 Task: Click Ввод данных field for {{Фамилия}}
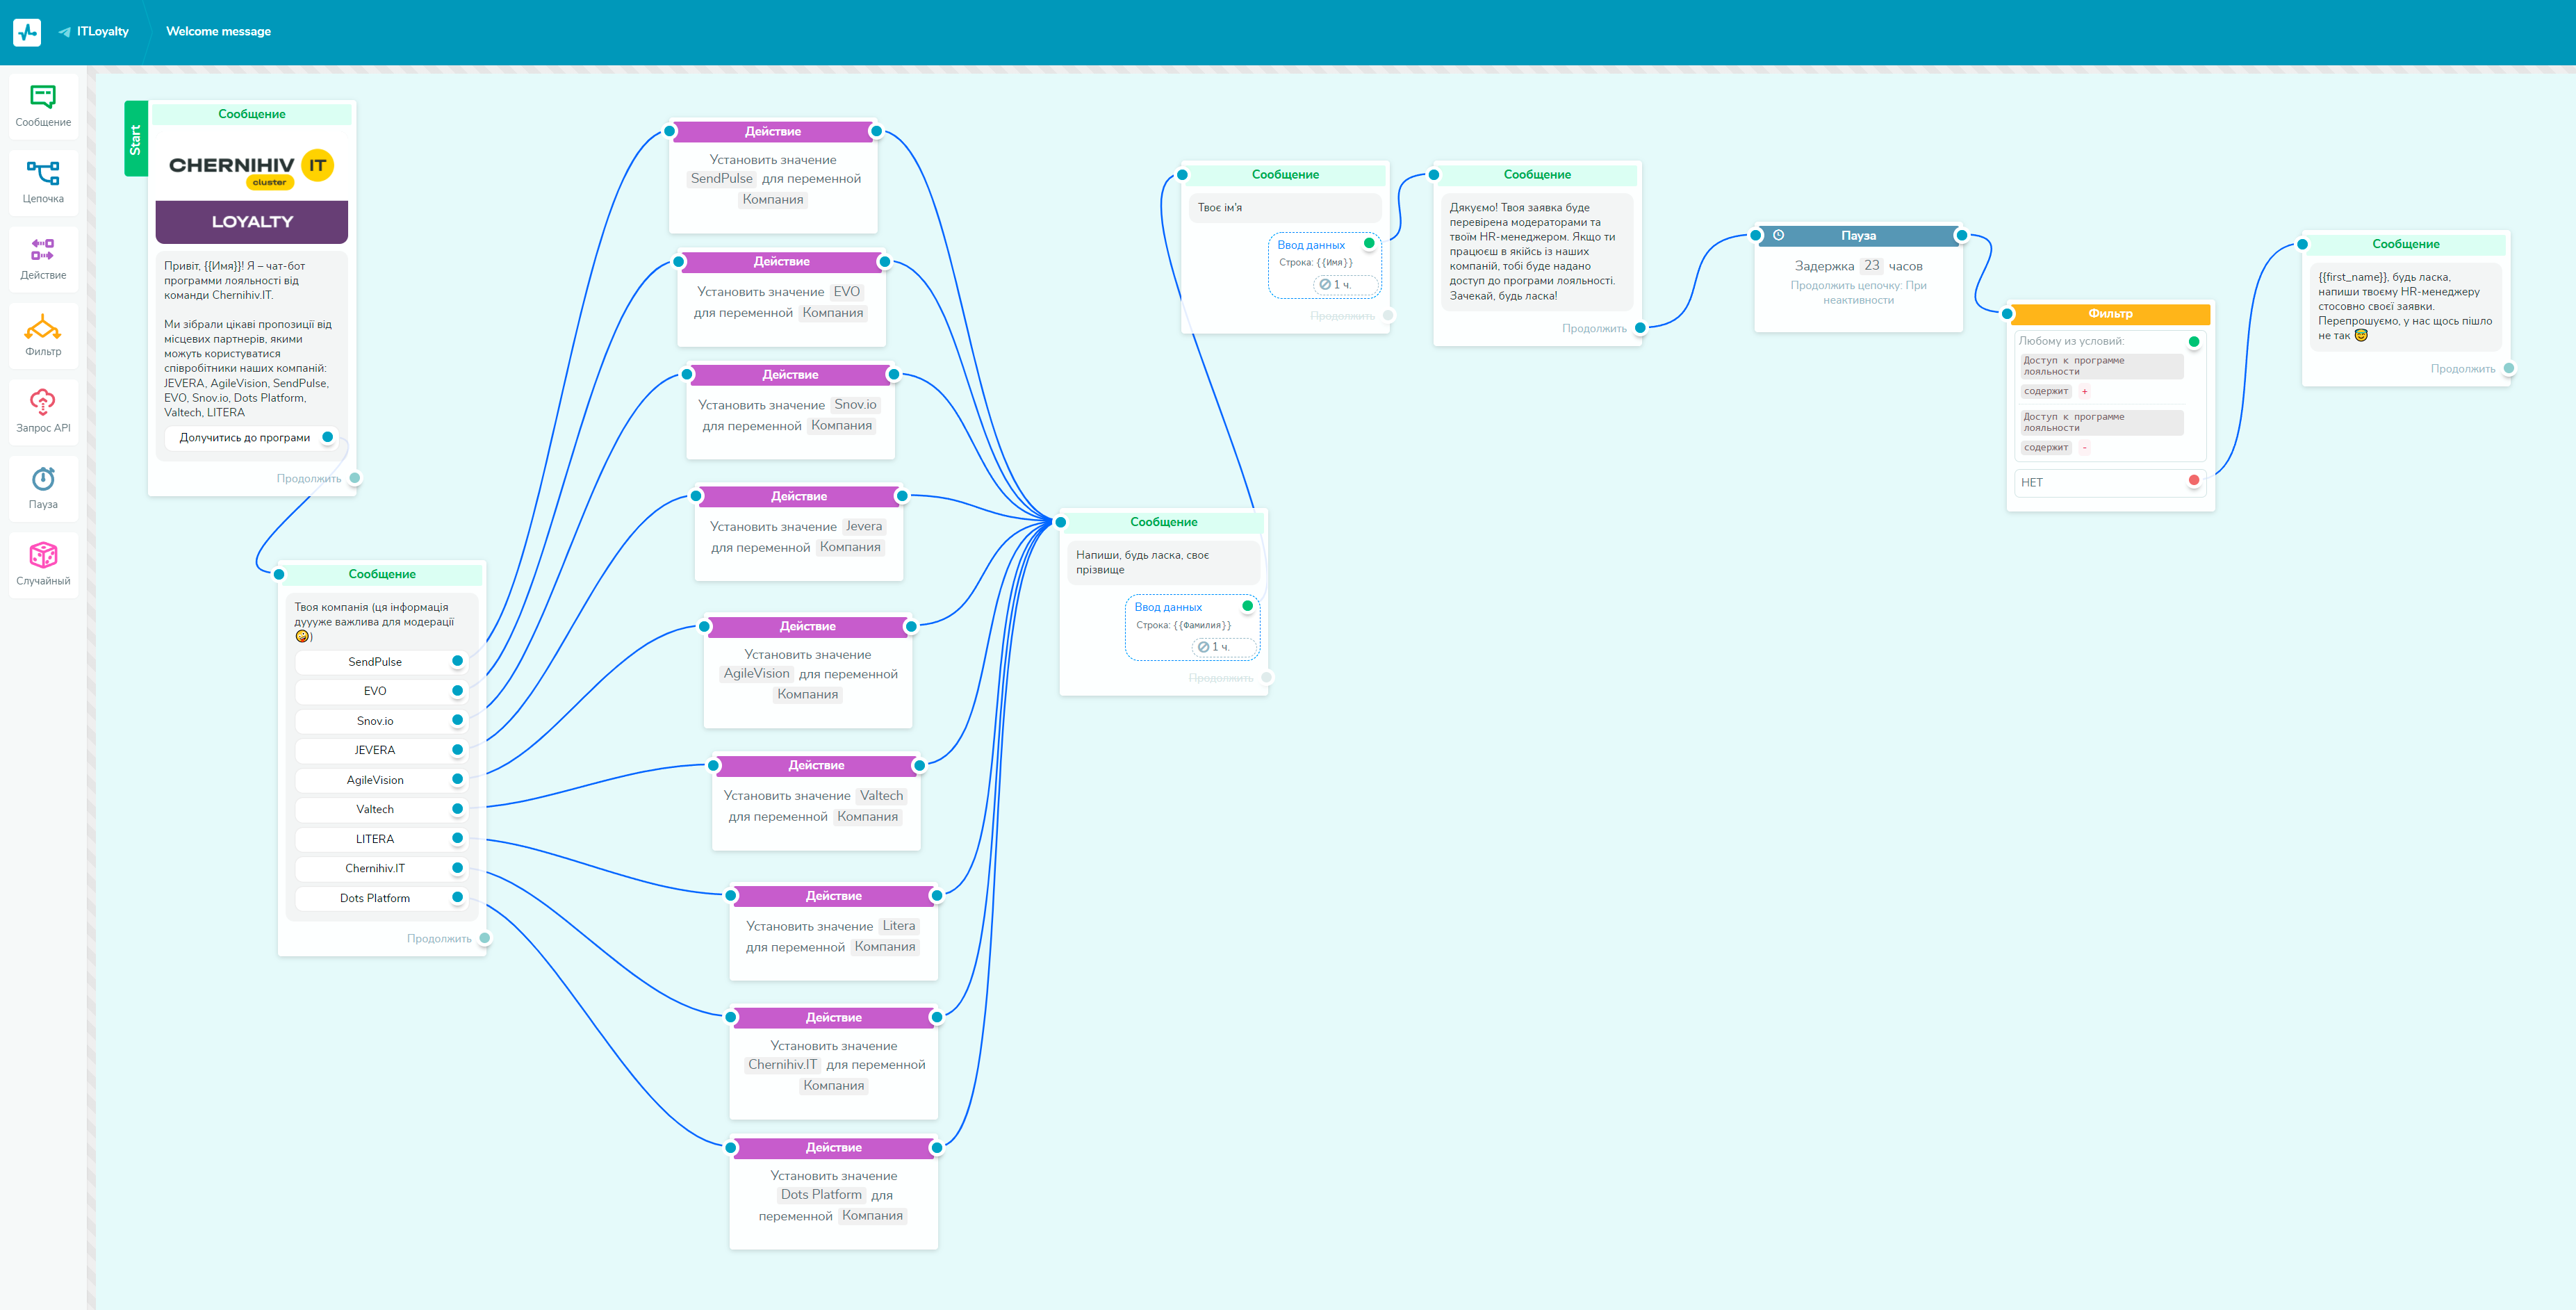click(1192, 628)
